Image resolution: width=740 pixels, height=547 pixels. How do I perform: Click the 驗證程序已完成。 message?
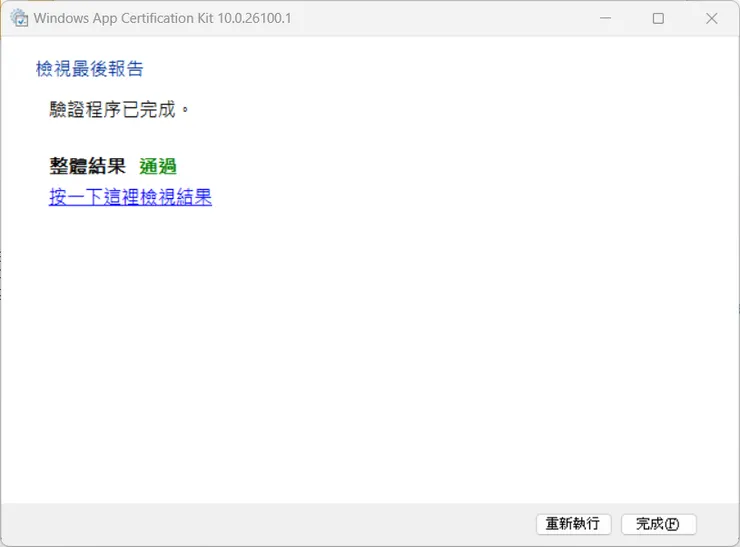tap(119, 109)
